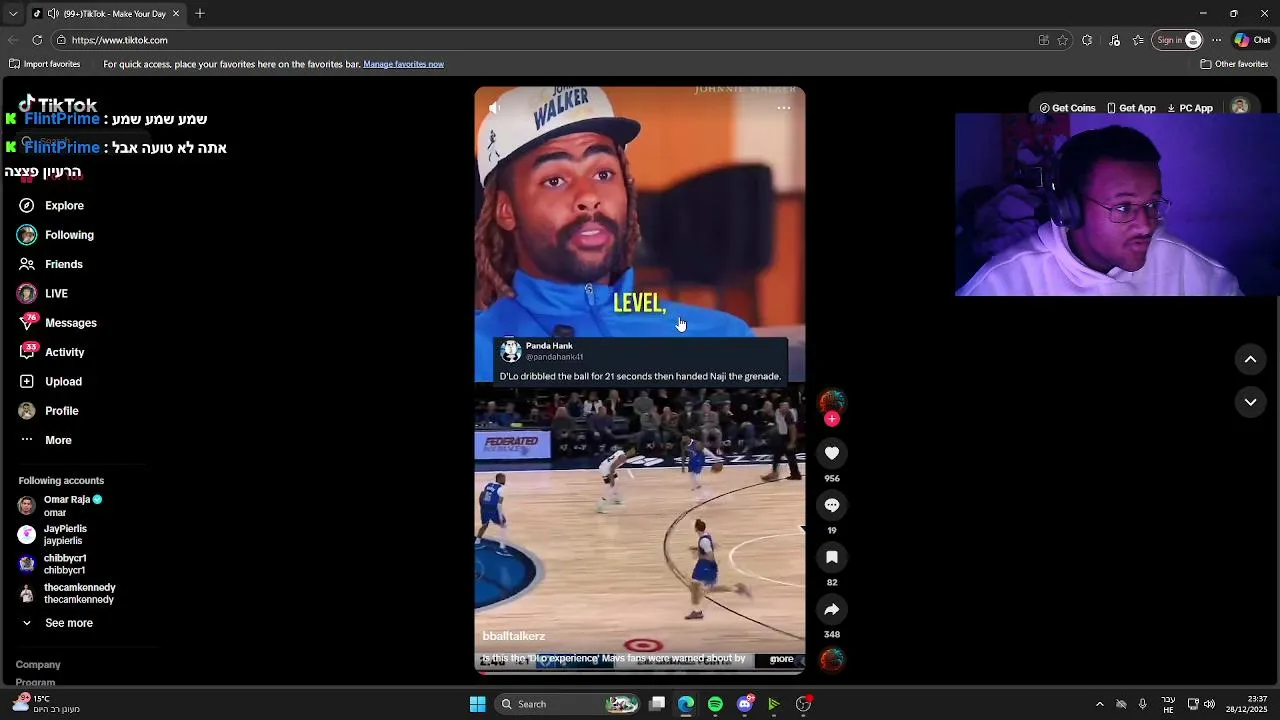Click Get Coins button

pyautogui.click(x=1067, y=108)
